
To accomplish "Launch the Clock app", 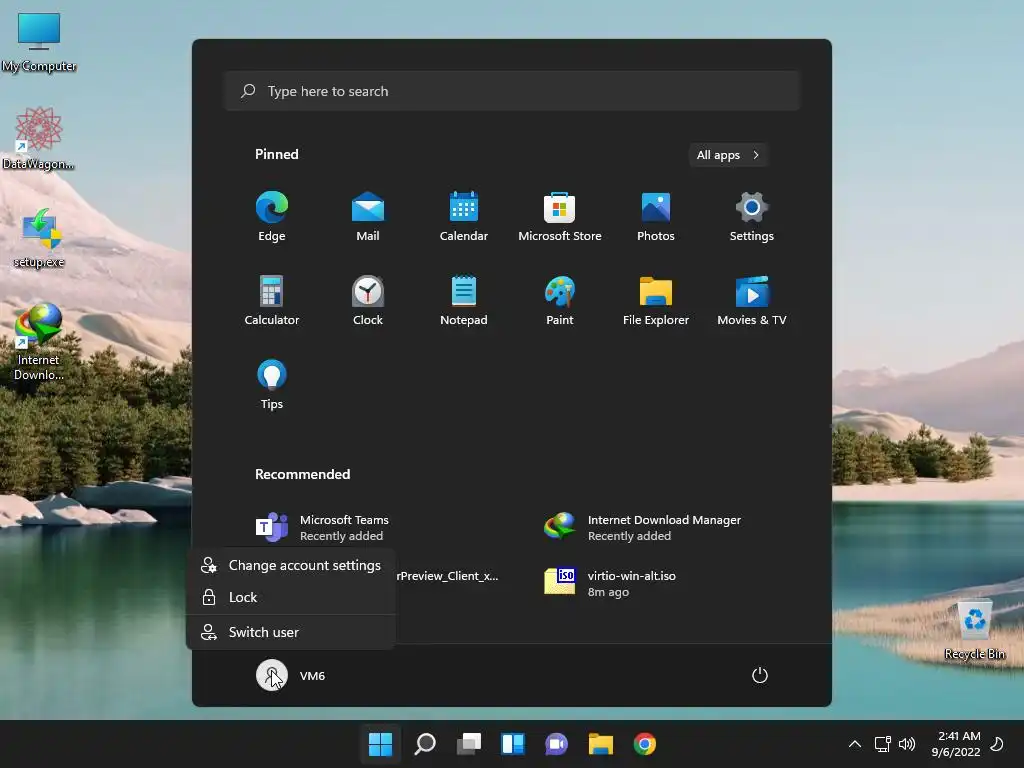I will pyautogui.click(x=368, y=300).
